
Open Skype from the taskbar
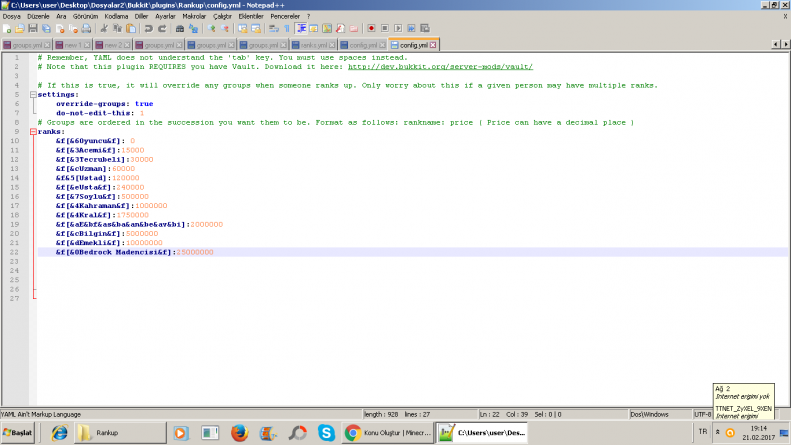326,433
